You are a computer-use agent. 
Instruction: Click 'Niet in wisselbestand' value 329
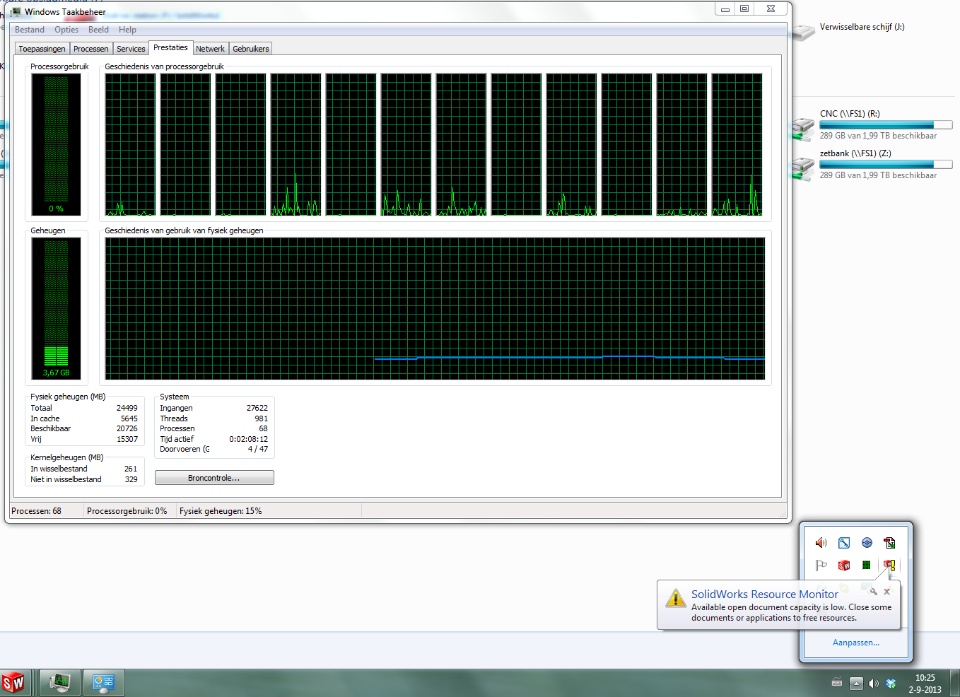130,479
